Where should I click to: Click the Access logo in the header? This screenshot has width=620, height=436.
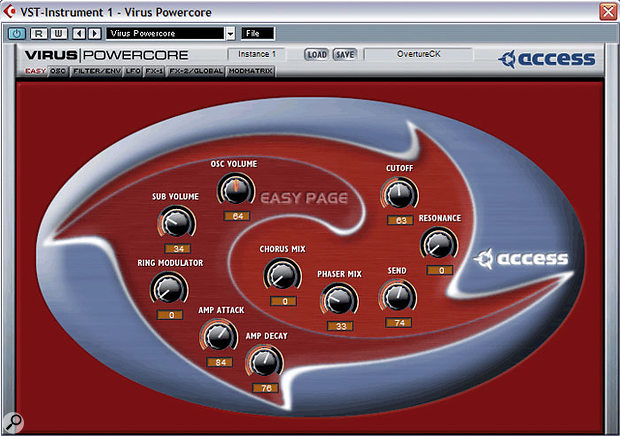[x=546, y=59]
